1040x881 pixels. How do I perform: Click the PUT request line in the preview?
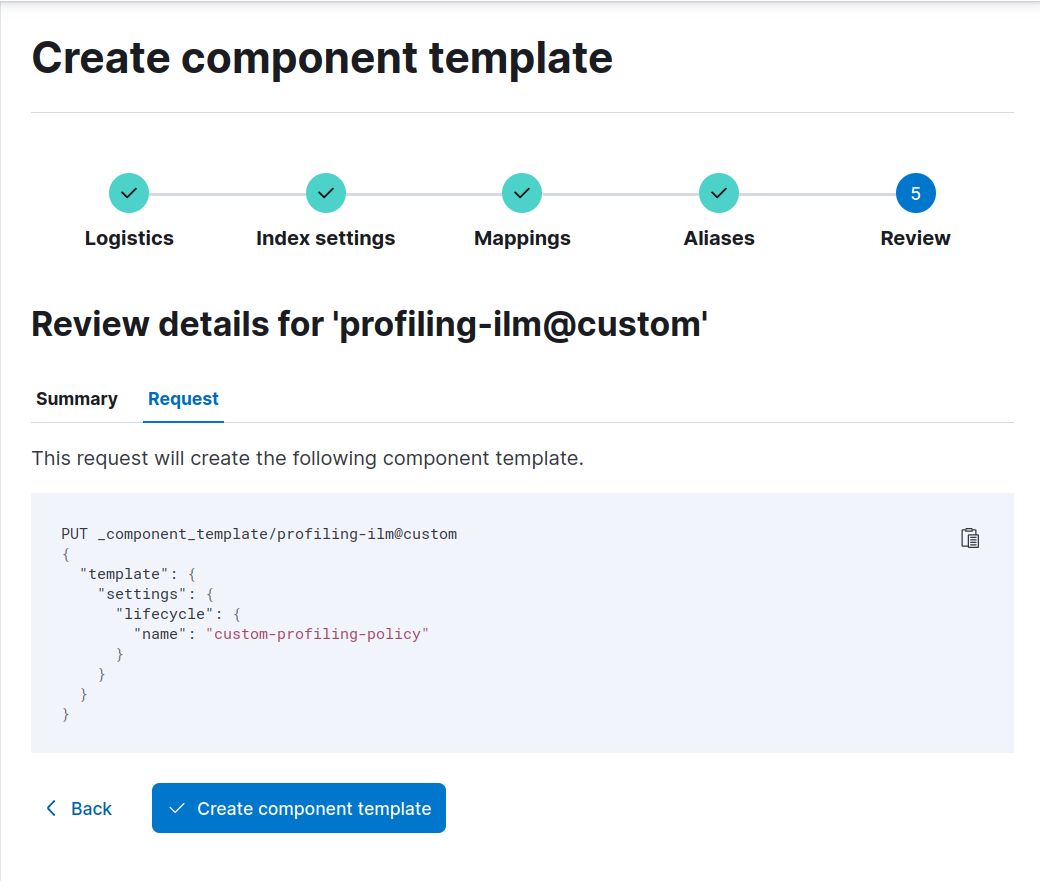point(258,533)
